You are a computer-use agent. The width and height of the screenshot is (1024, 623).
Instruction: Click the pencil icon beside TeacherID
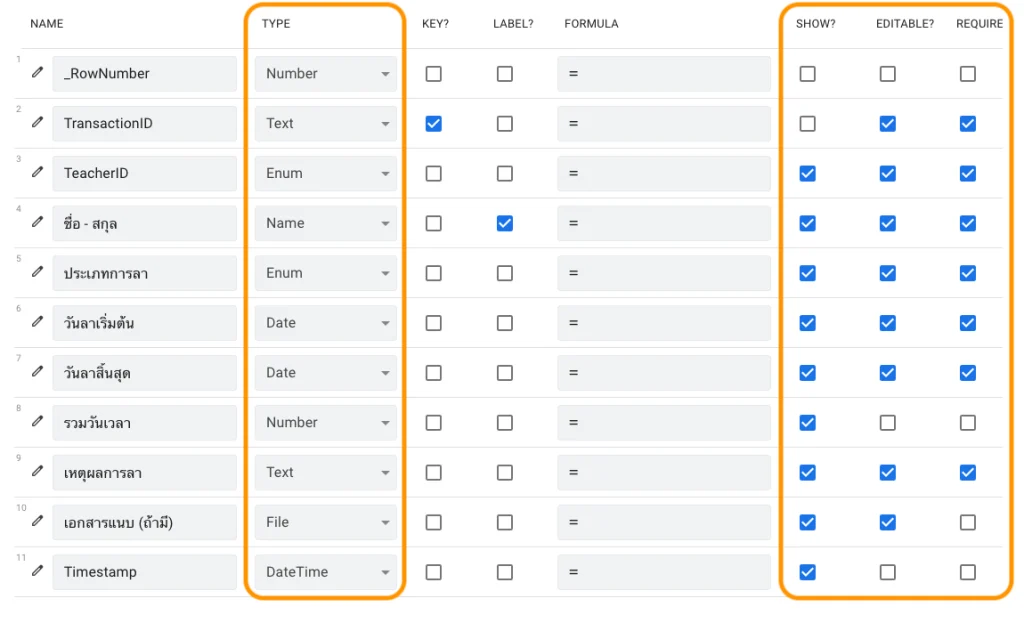click(37, 172)
